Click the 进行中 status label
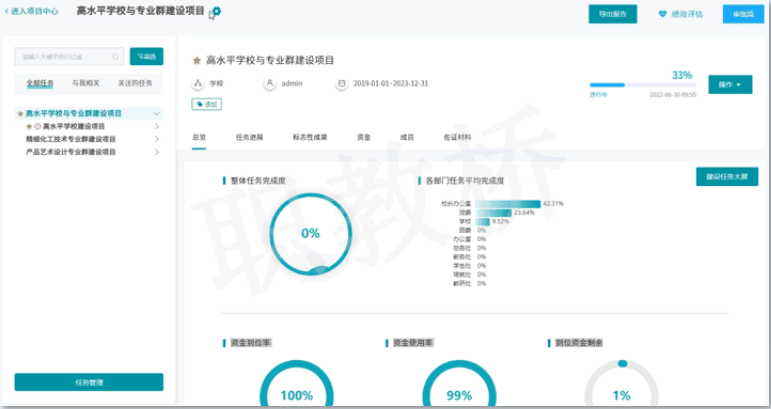 pos(598,94)
